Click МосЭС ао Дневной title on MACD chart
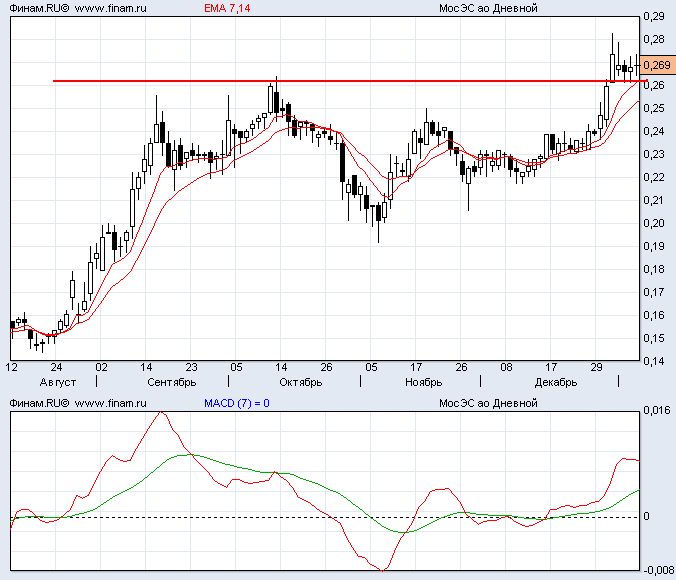Screen dimensions: 676x580 [x=488, y=403]
